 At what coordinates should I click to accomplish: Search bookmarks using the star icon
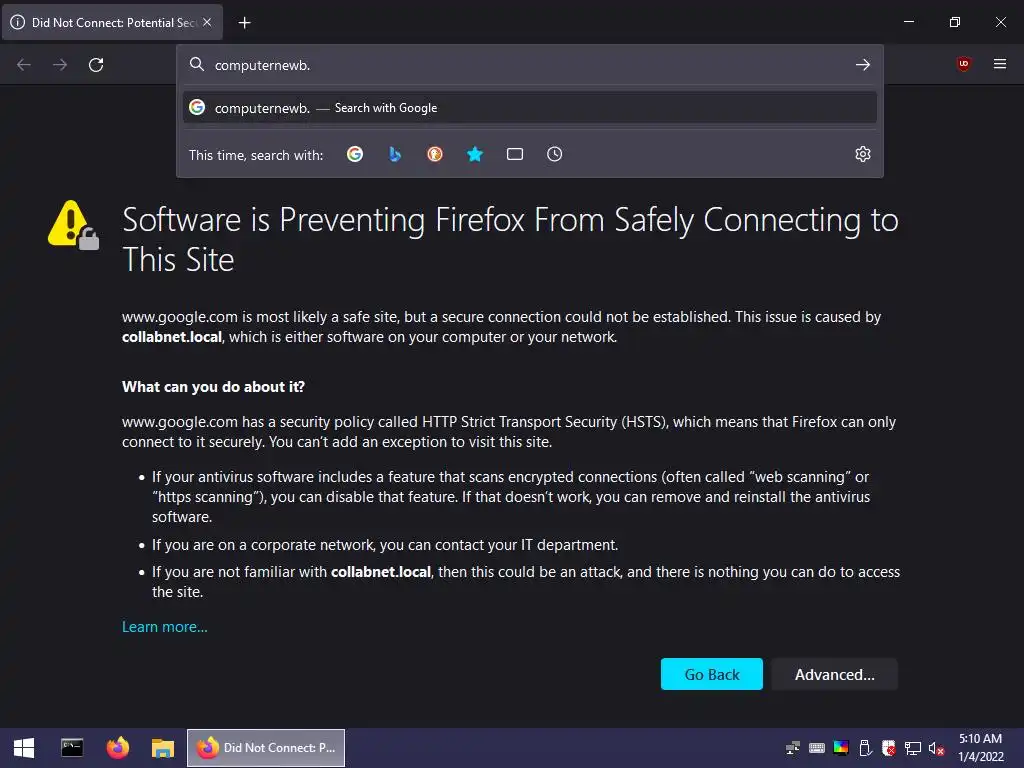pos(475,154)
